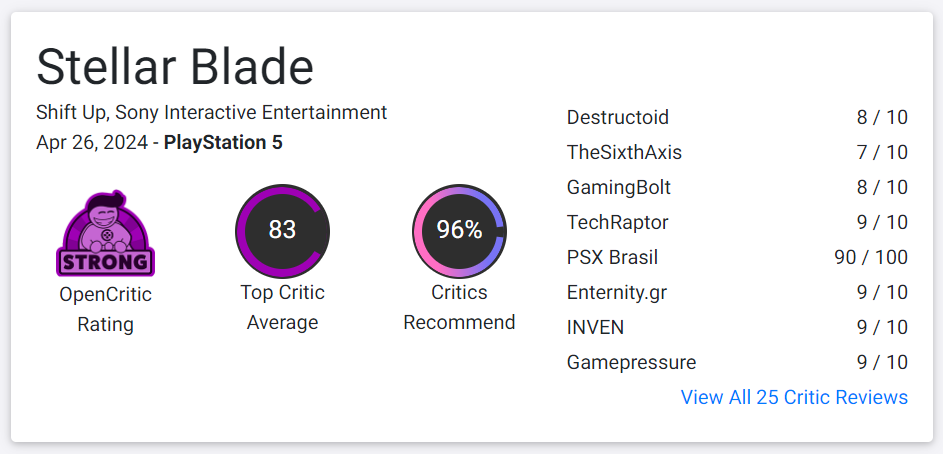Image resolution: width=943 pixels, height=454 pixels.
Task: Click the TechRaptor critic name
Action: [x=617, y=222]
